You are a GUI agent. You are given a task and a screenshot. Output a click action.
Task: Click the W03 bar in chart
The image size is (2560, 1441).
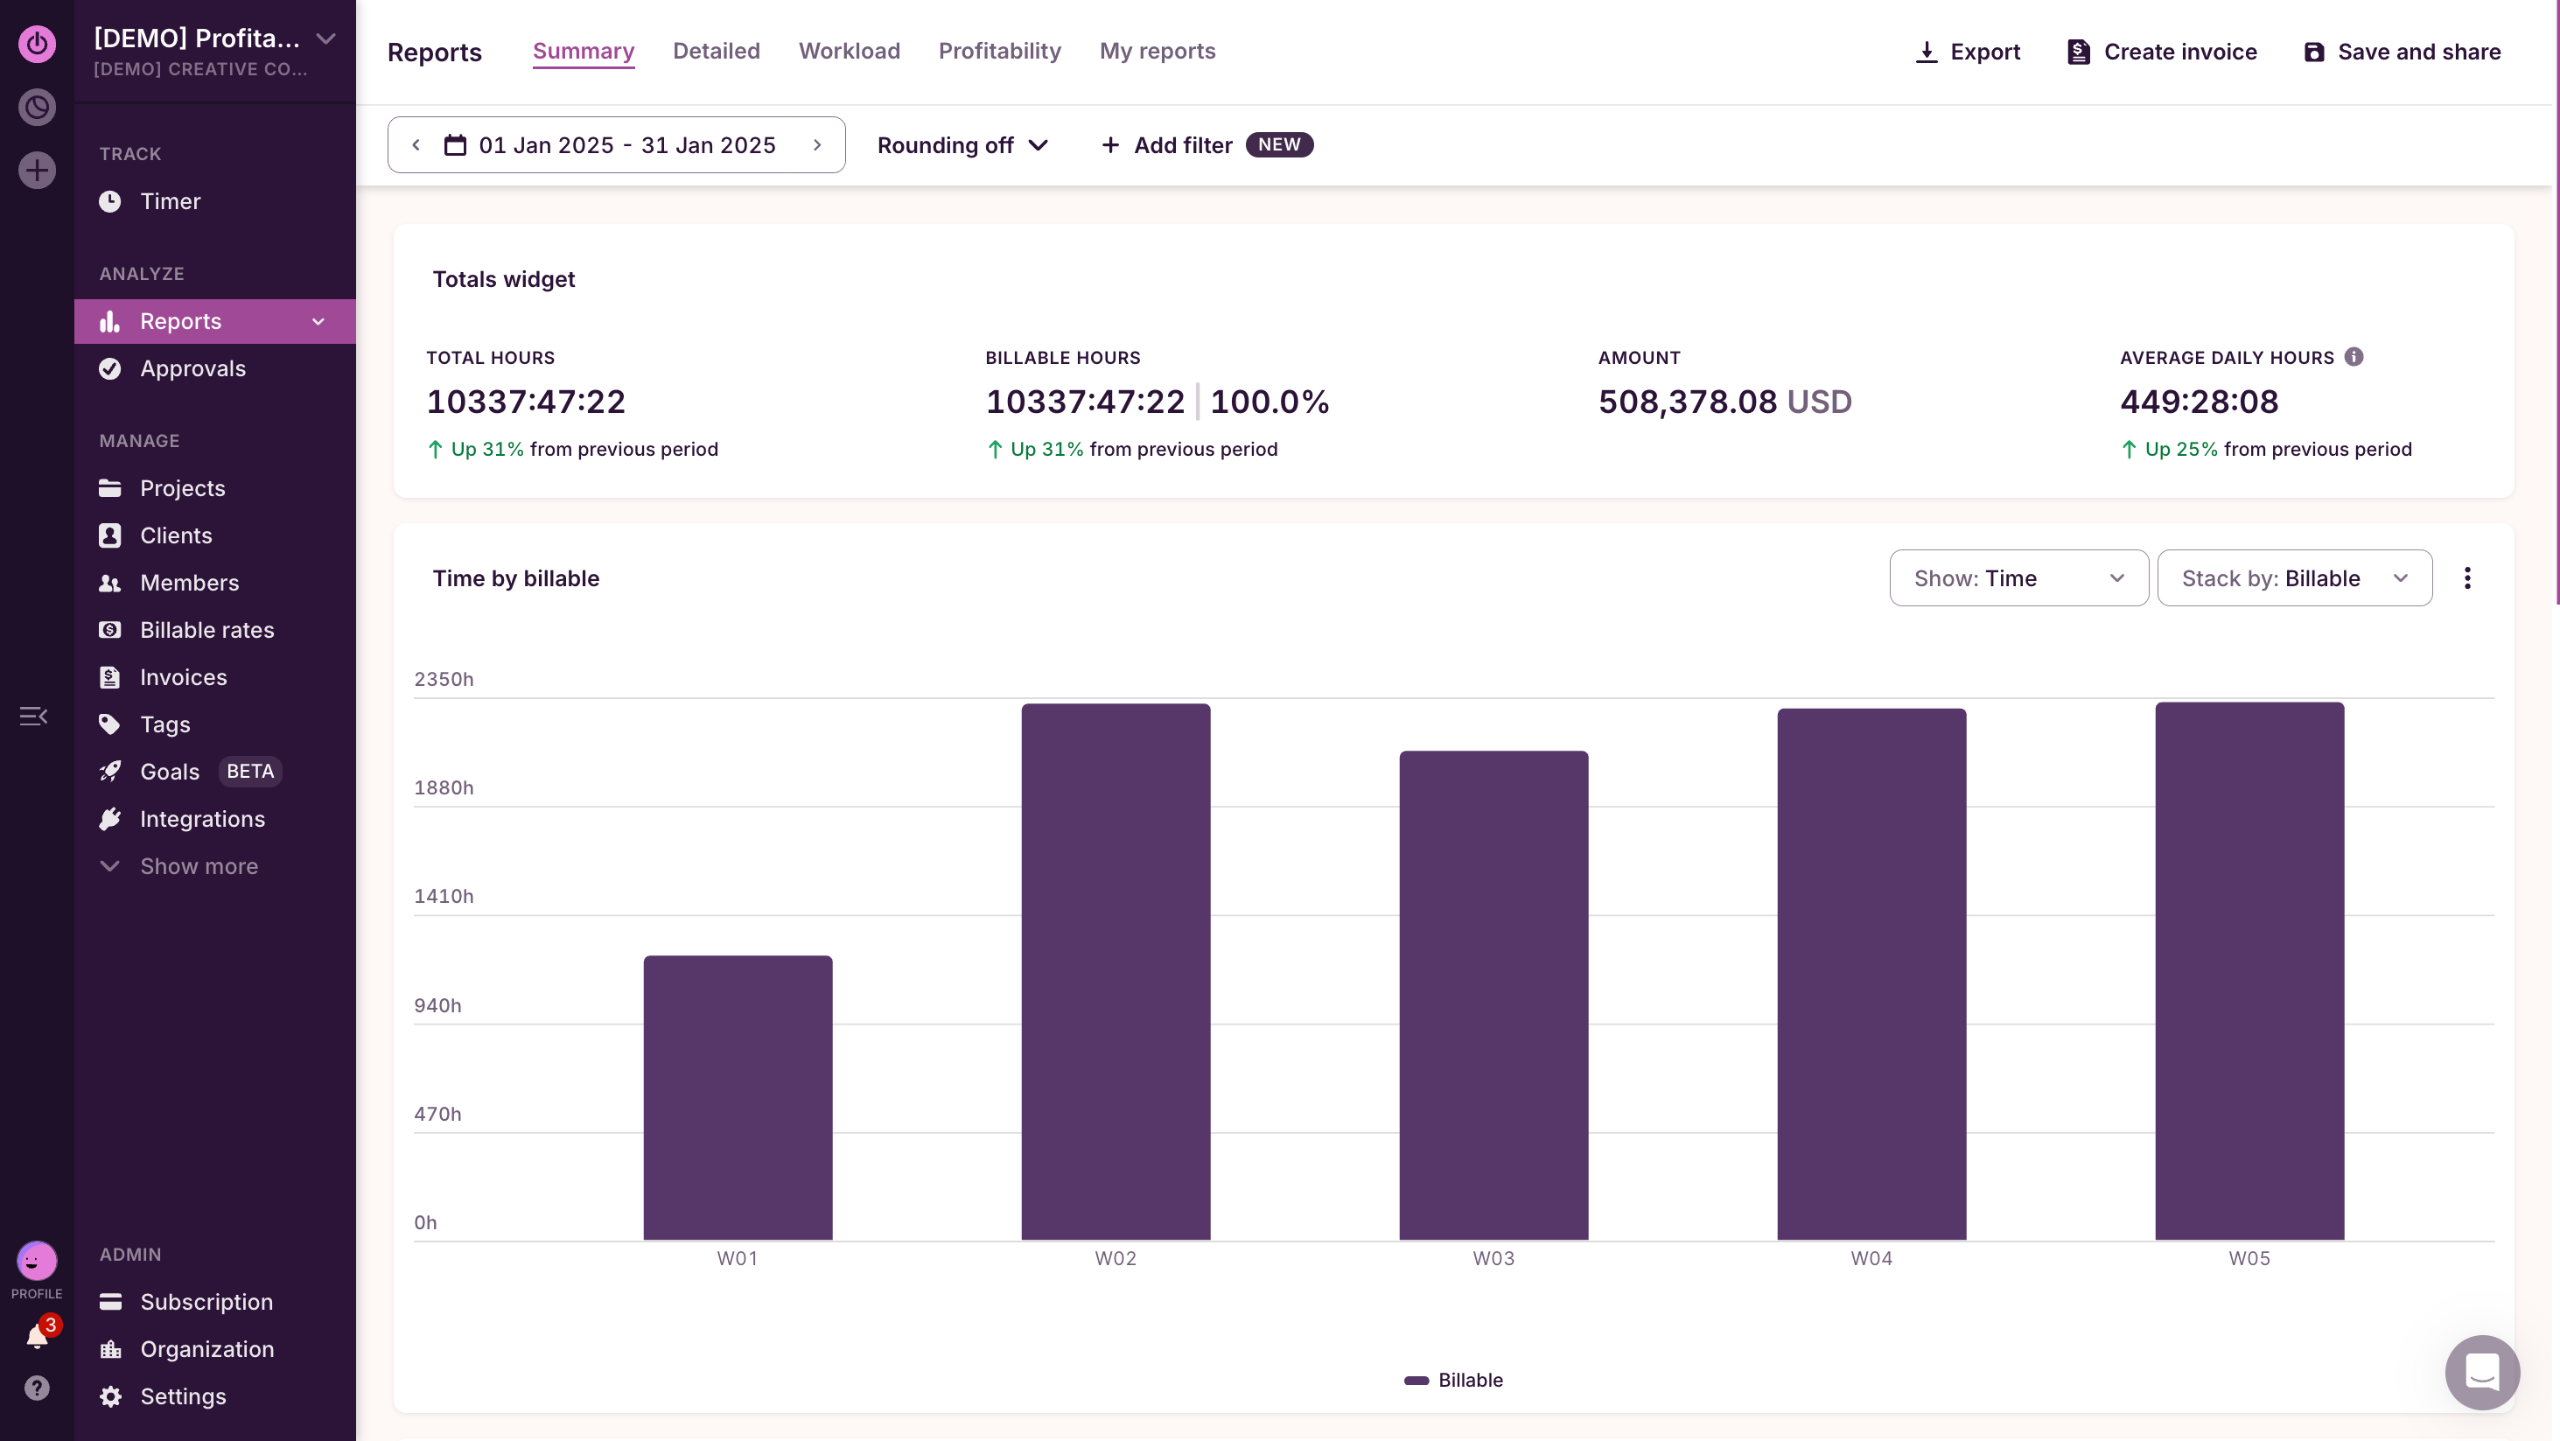tap(1493, 995)
